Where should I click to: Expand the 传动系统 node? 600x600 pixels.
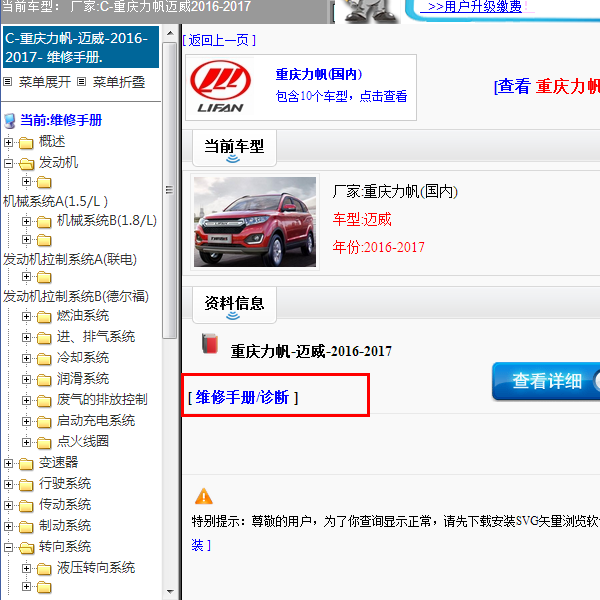8,505
